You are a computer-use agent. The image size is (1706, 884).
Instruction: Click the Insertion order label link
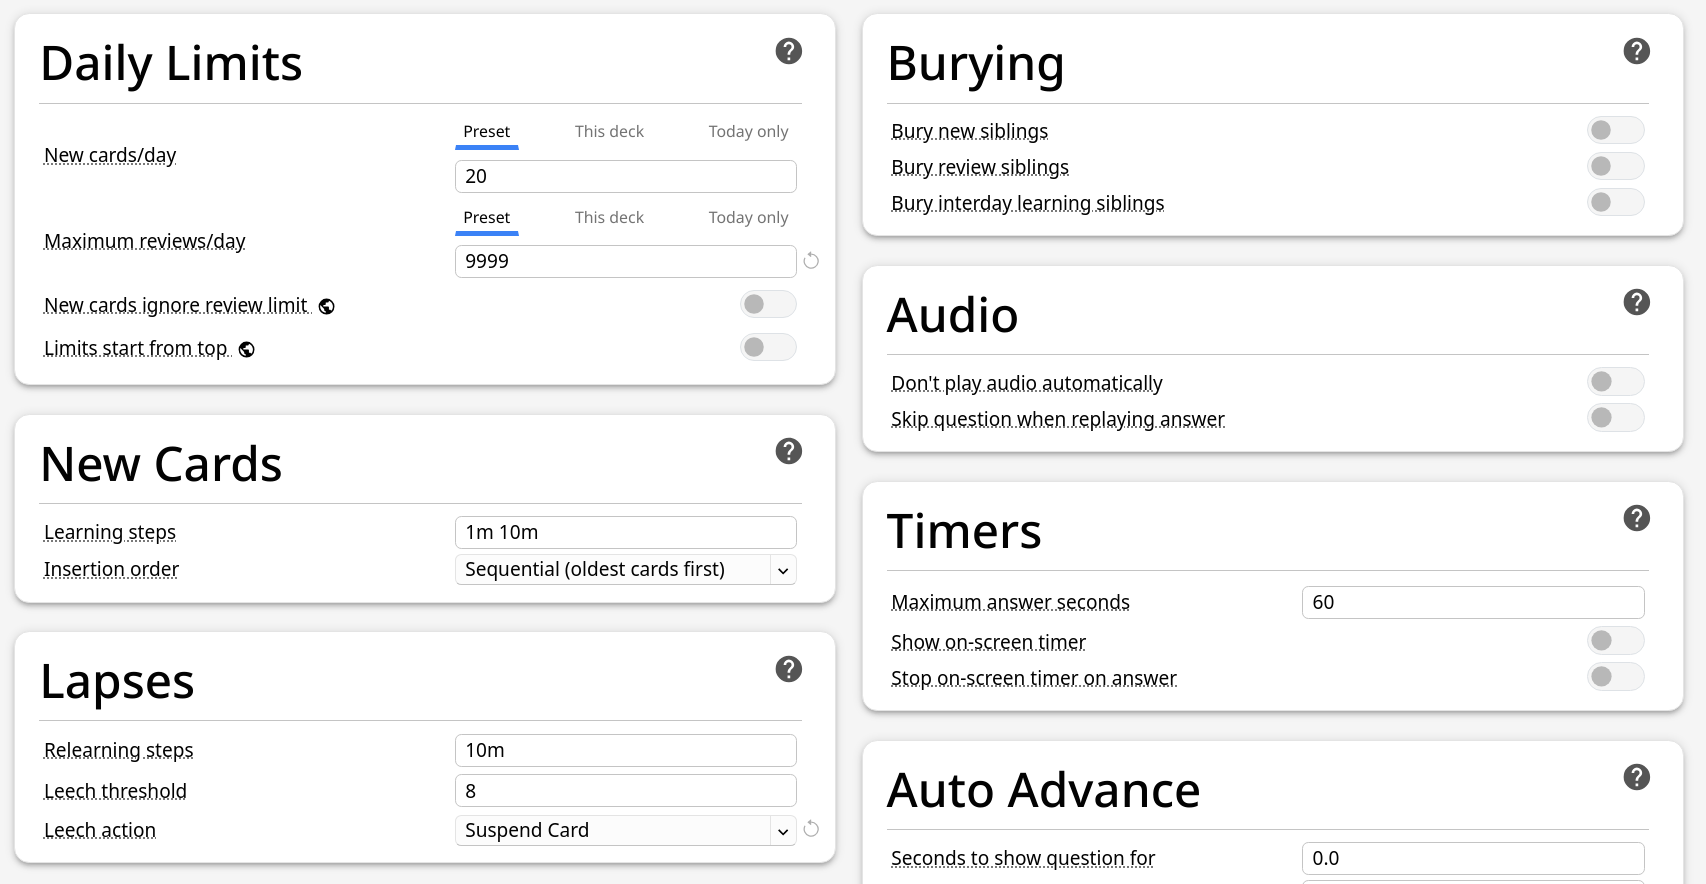[111, 569]
